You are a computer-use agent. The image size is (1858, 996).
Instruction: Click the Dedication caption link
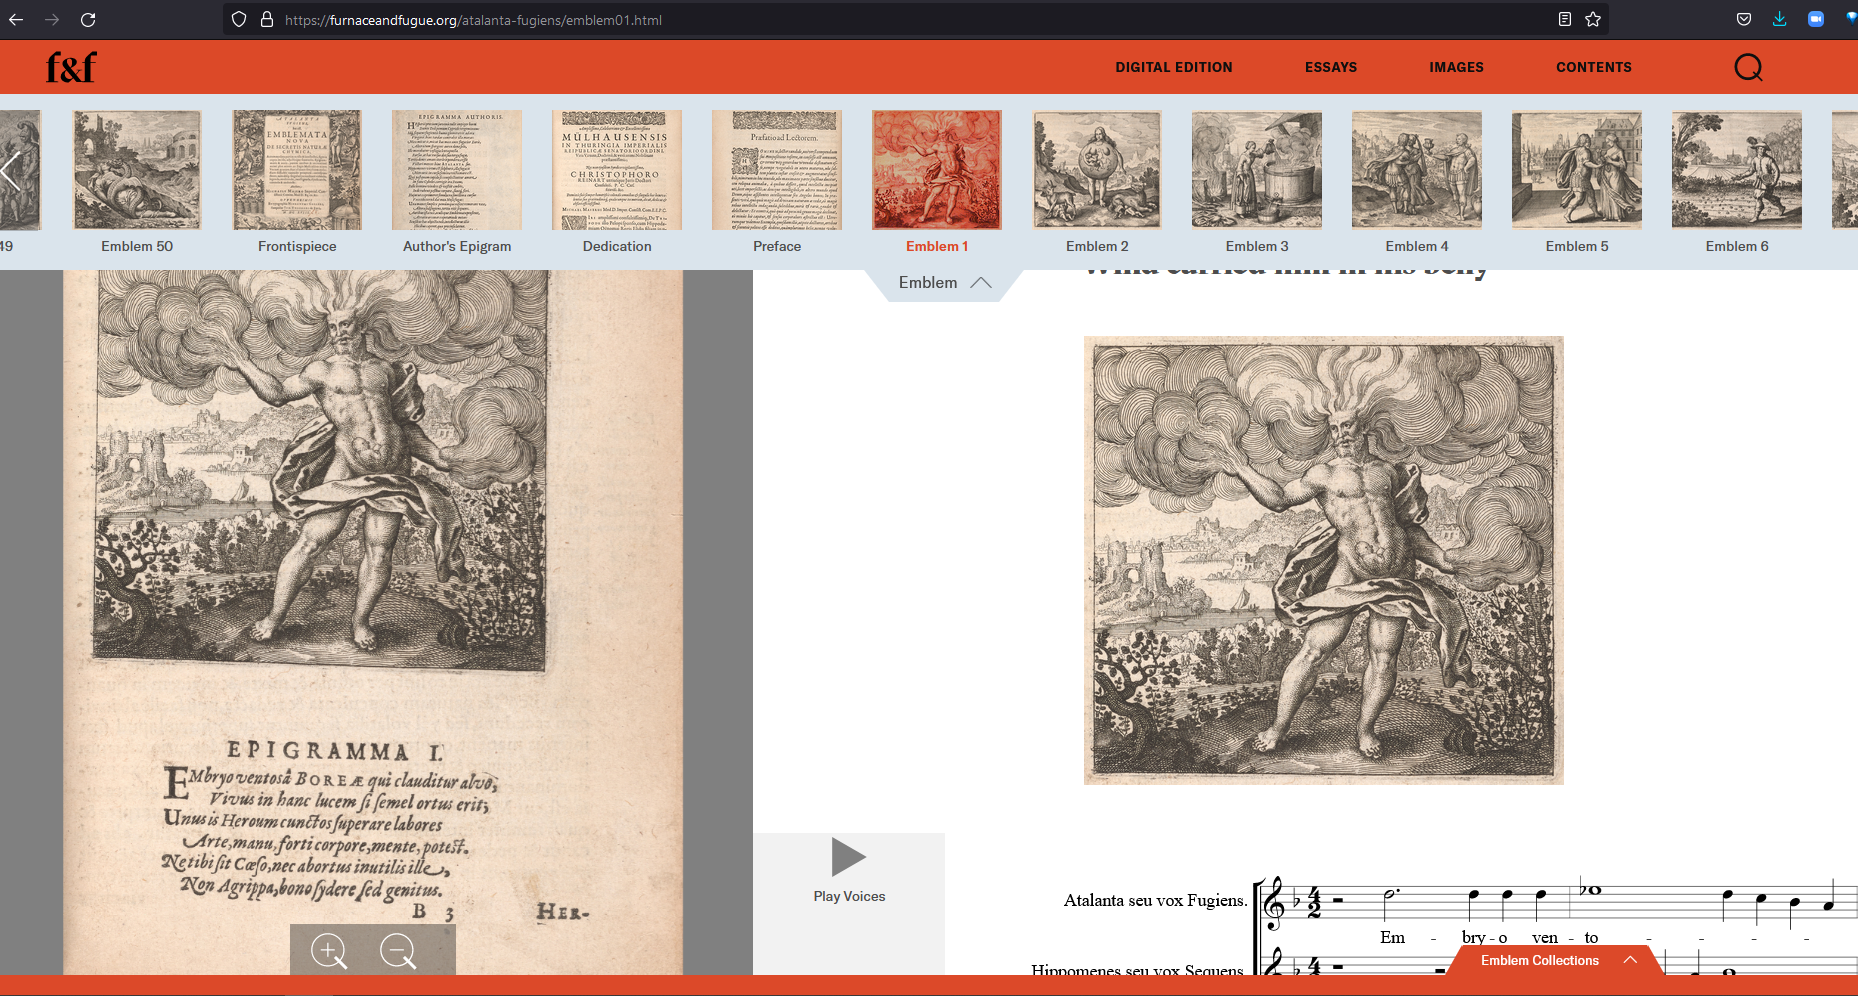pyautogui.click(x=617, y=246)
